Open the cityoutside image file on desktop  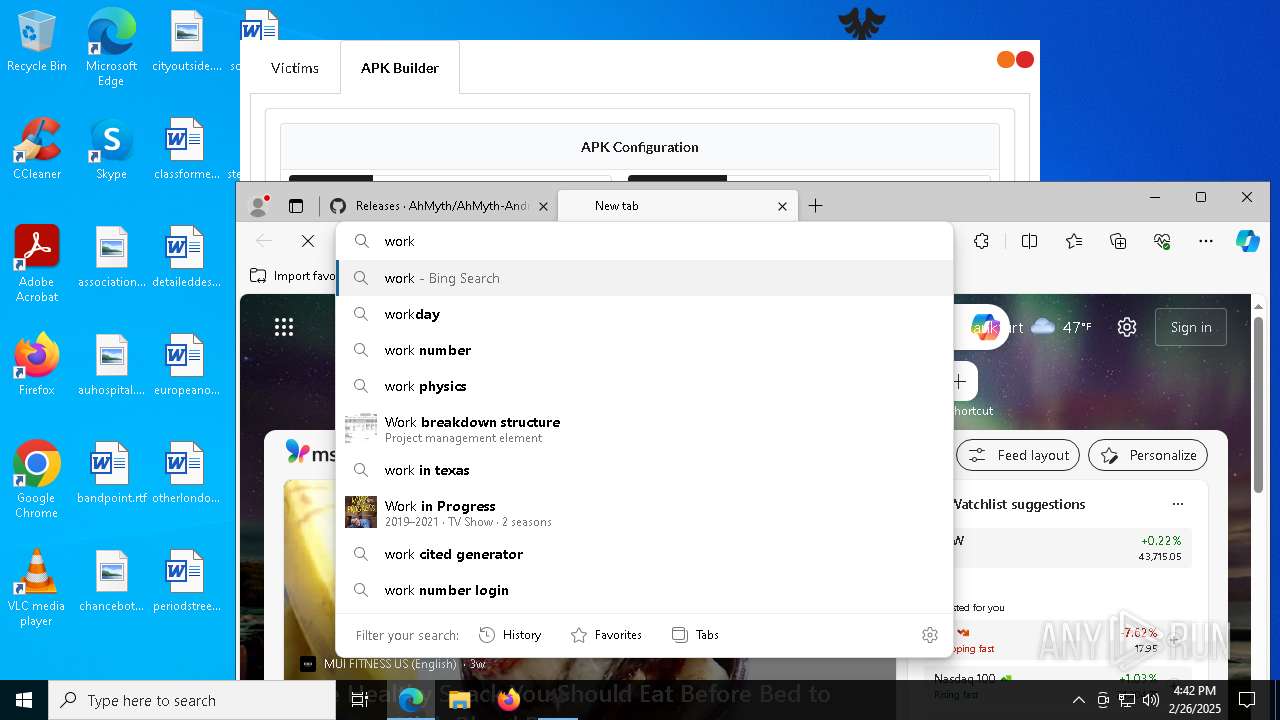point(186,41)
